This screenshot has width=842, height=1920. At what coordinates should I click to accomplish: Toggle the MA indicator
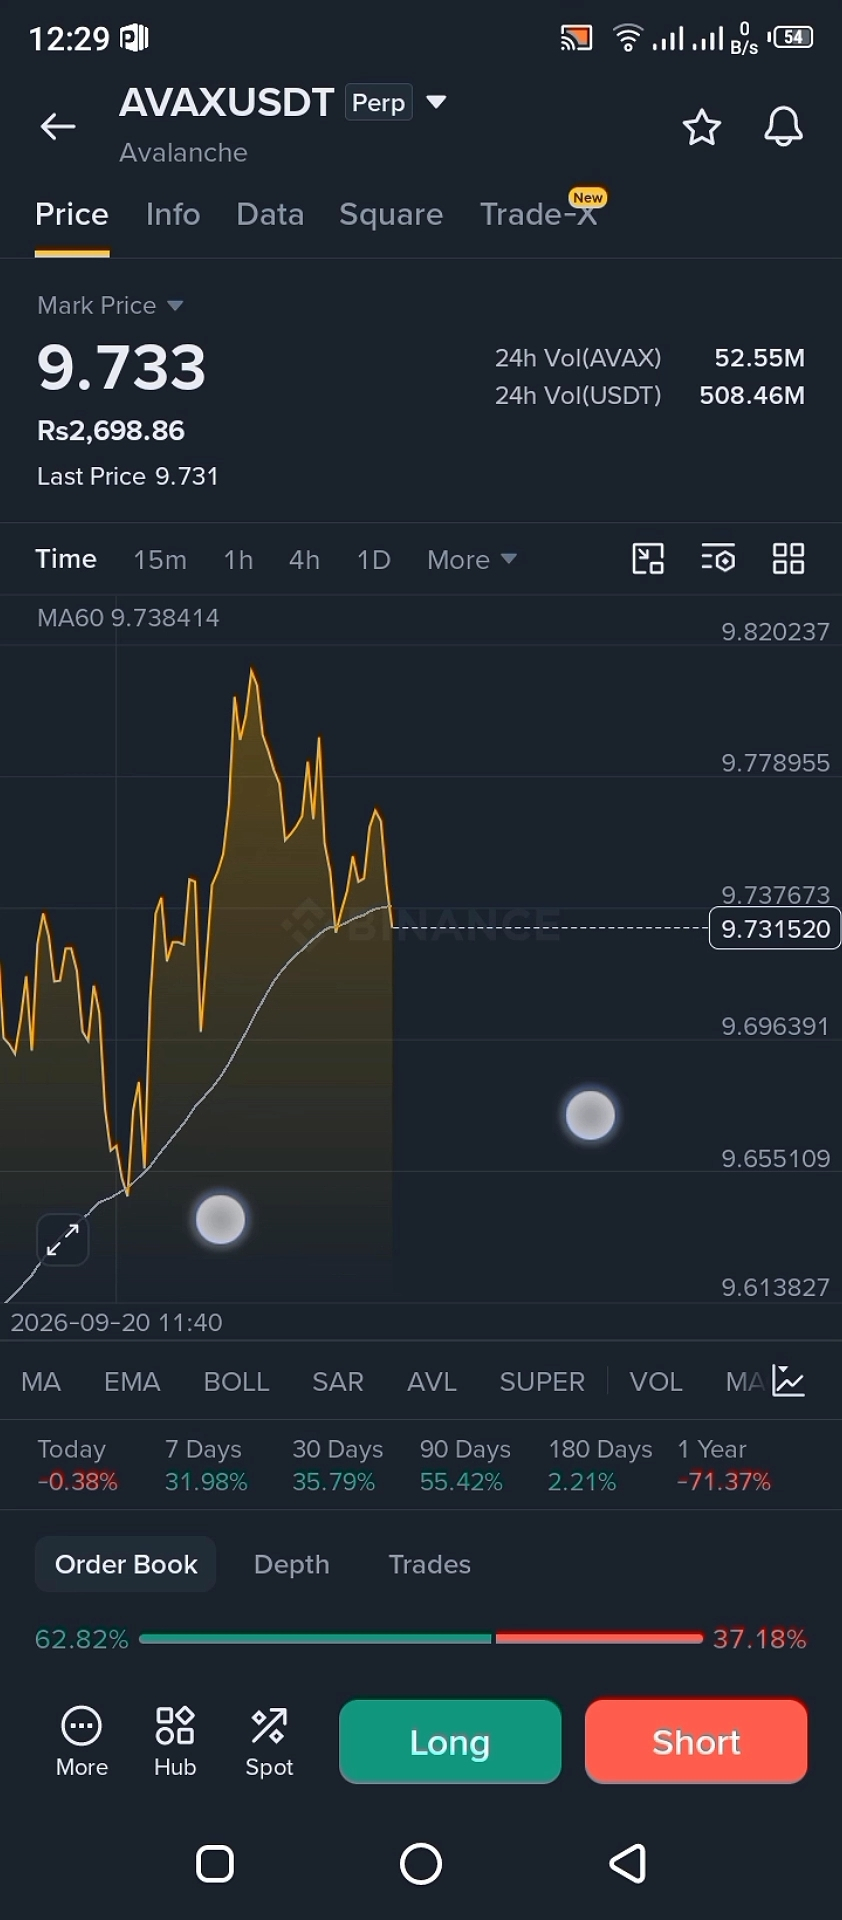click(41, 1382)
